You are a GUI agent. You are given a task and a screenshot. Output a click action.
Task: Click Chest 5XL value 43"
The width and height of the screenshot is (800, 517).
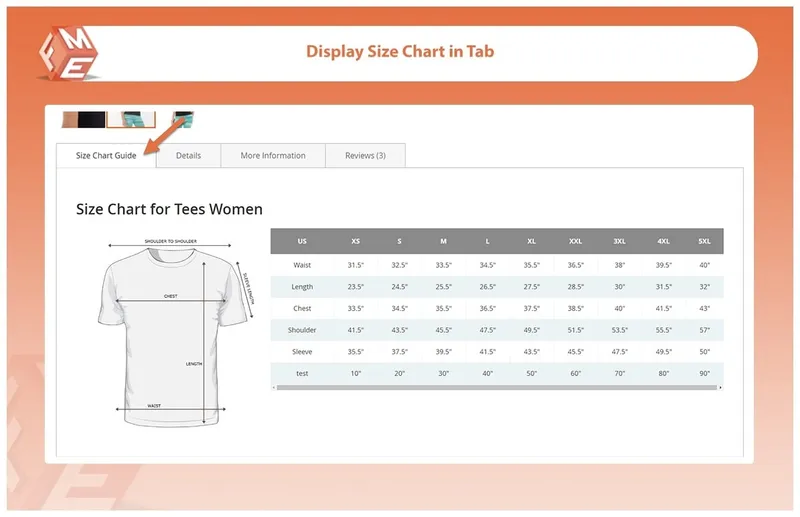[x=705, y=308]
